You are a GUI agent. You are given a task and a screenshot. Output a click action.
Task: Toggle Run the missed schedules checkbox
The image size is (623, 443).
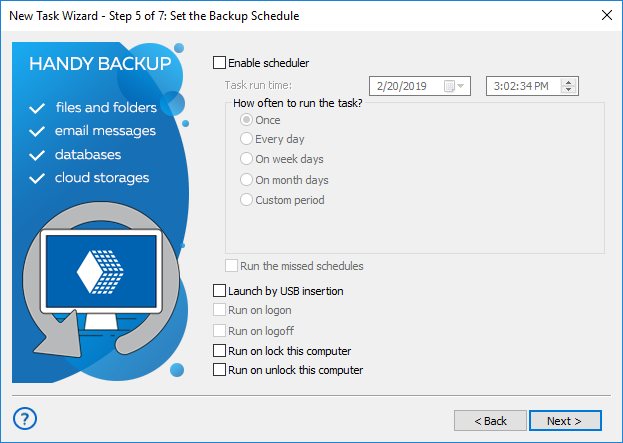(x=232, y=266)
